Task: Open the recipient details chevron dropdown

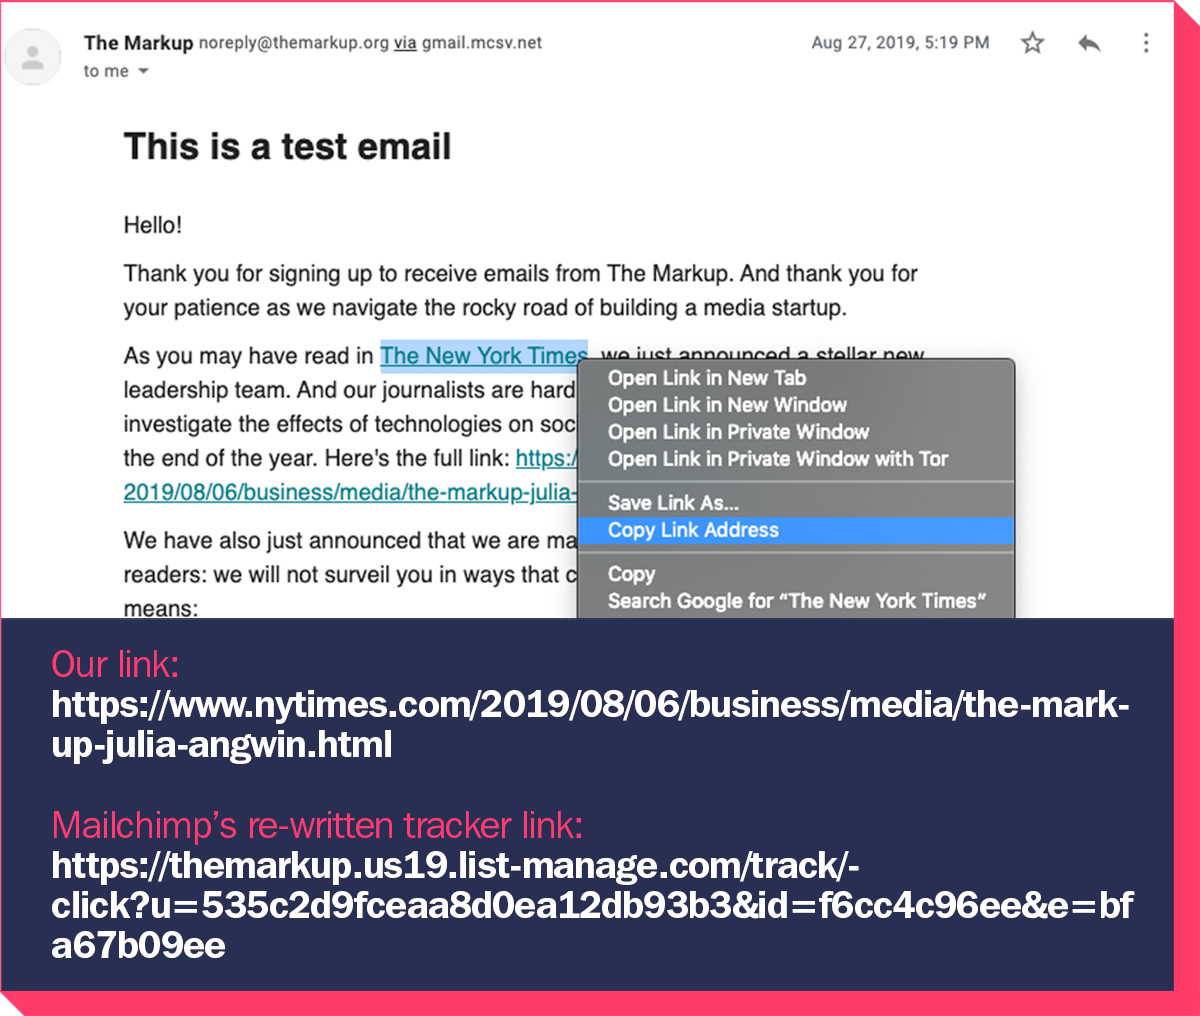Action: pyautogui.click(x=142, y=71)
